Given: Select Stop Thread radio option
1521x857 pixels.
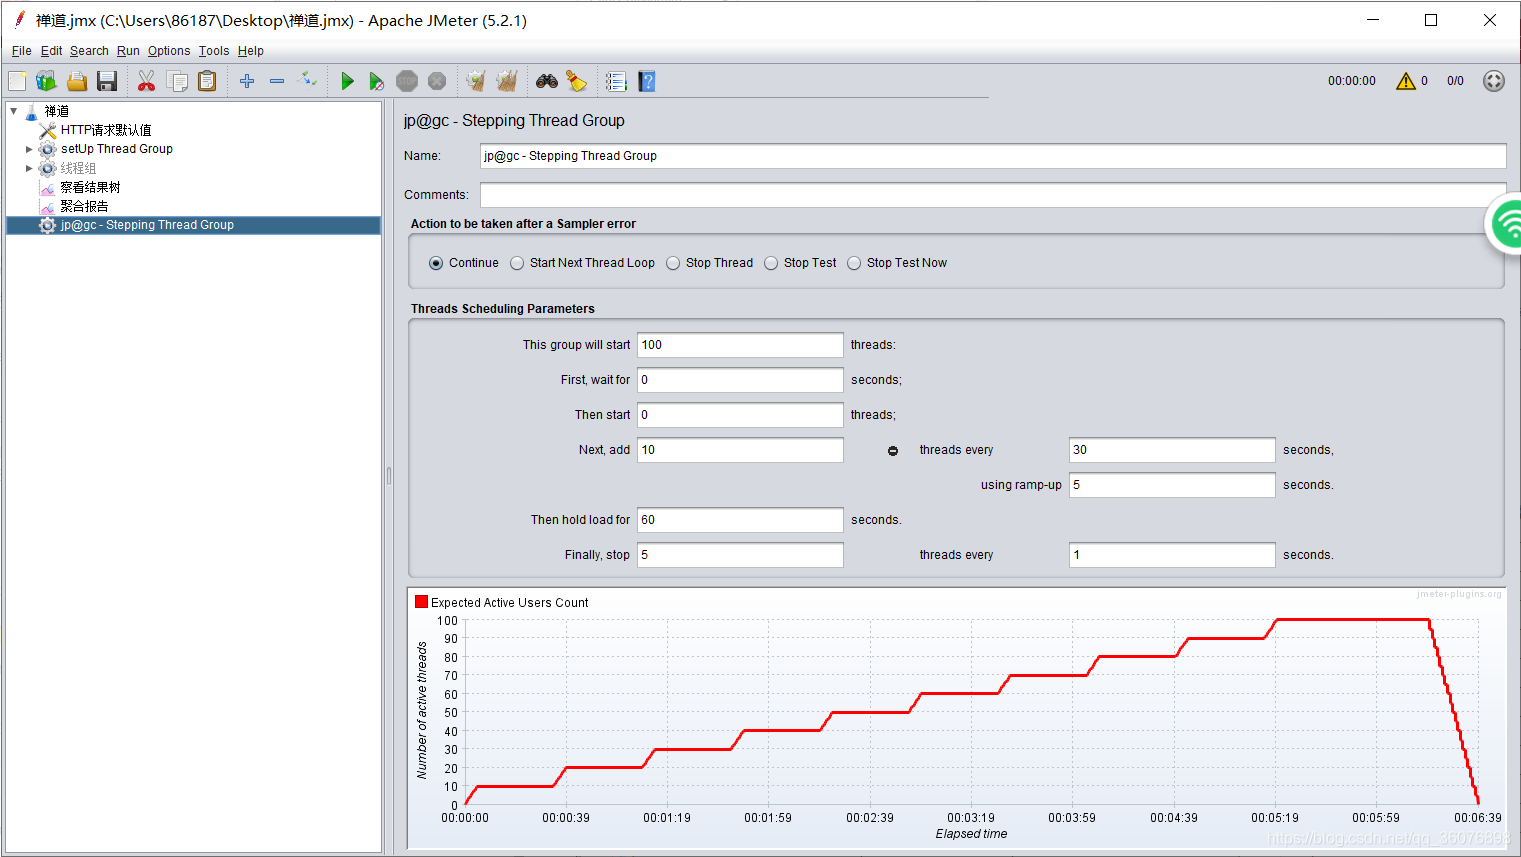Looking at the screenshot, I should point(673,263).
